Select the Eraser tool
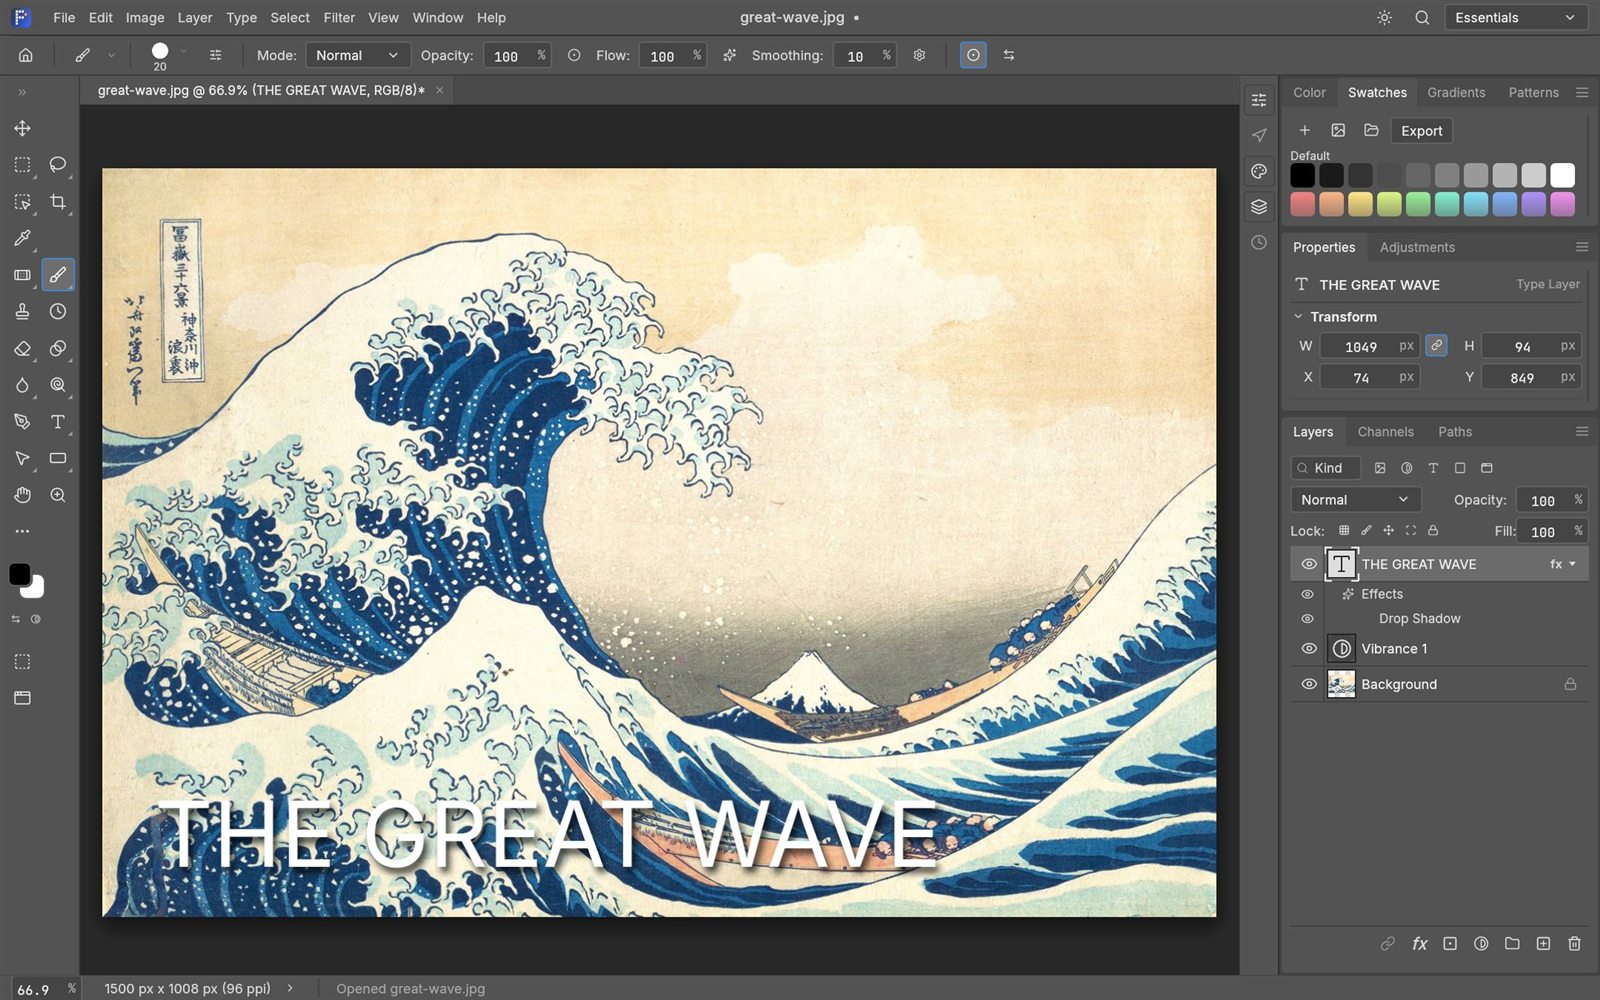The height and width of the screenshot is (1000, 1600). [22, 348]
